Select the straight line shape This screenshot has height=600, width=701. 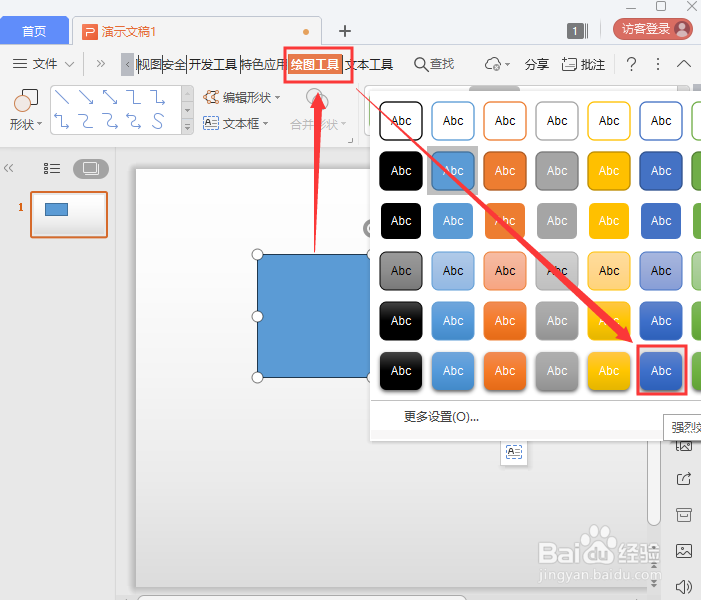point(62,97)
